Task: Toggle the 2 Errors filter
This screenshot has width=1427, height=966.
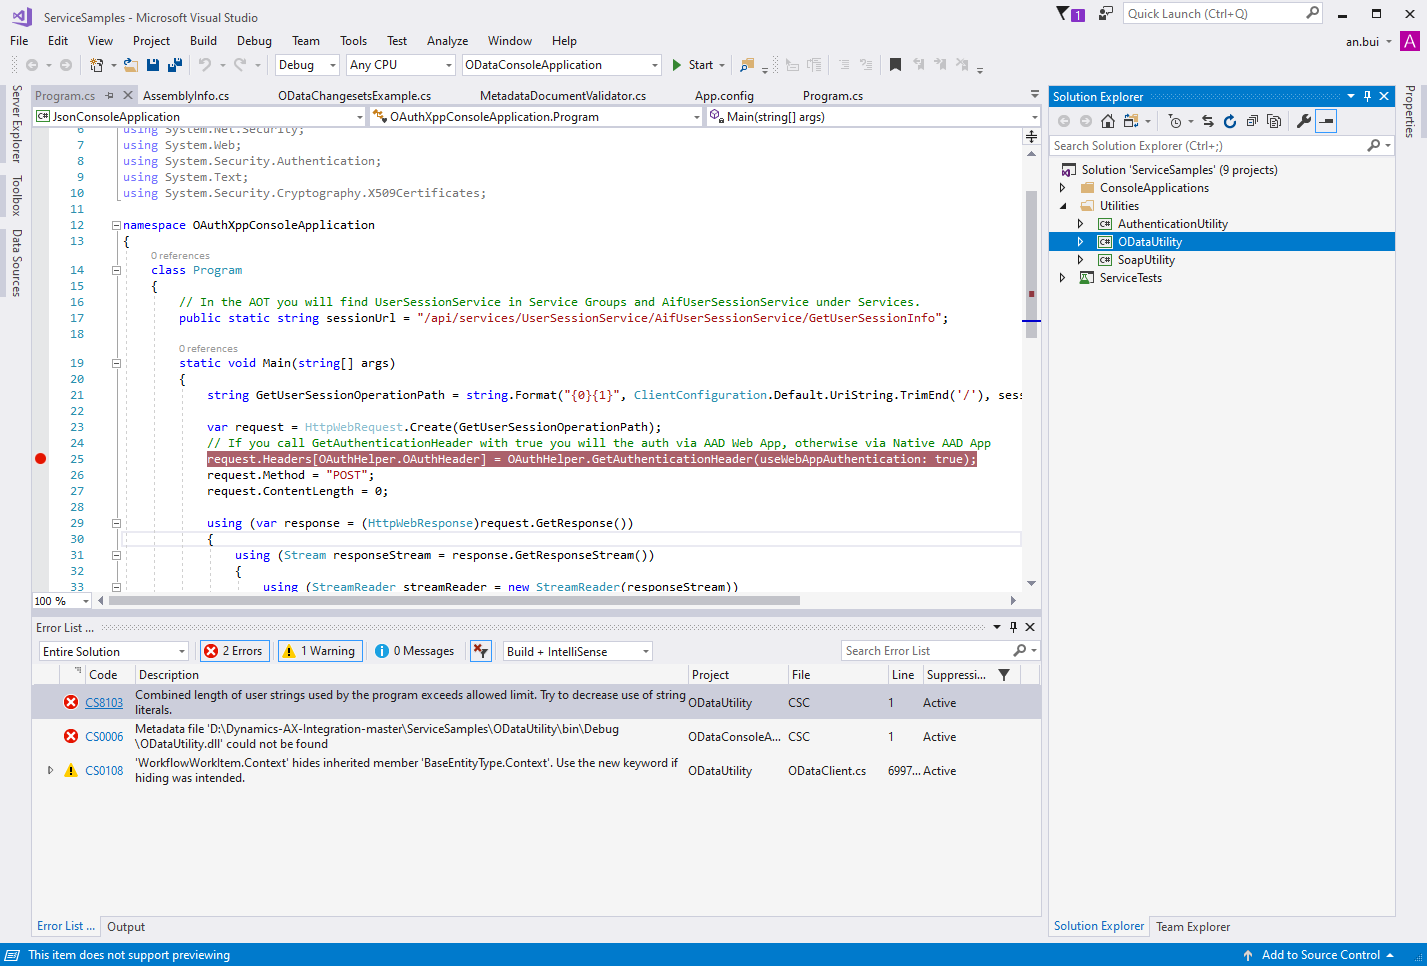Action: click(236, 651)
